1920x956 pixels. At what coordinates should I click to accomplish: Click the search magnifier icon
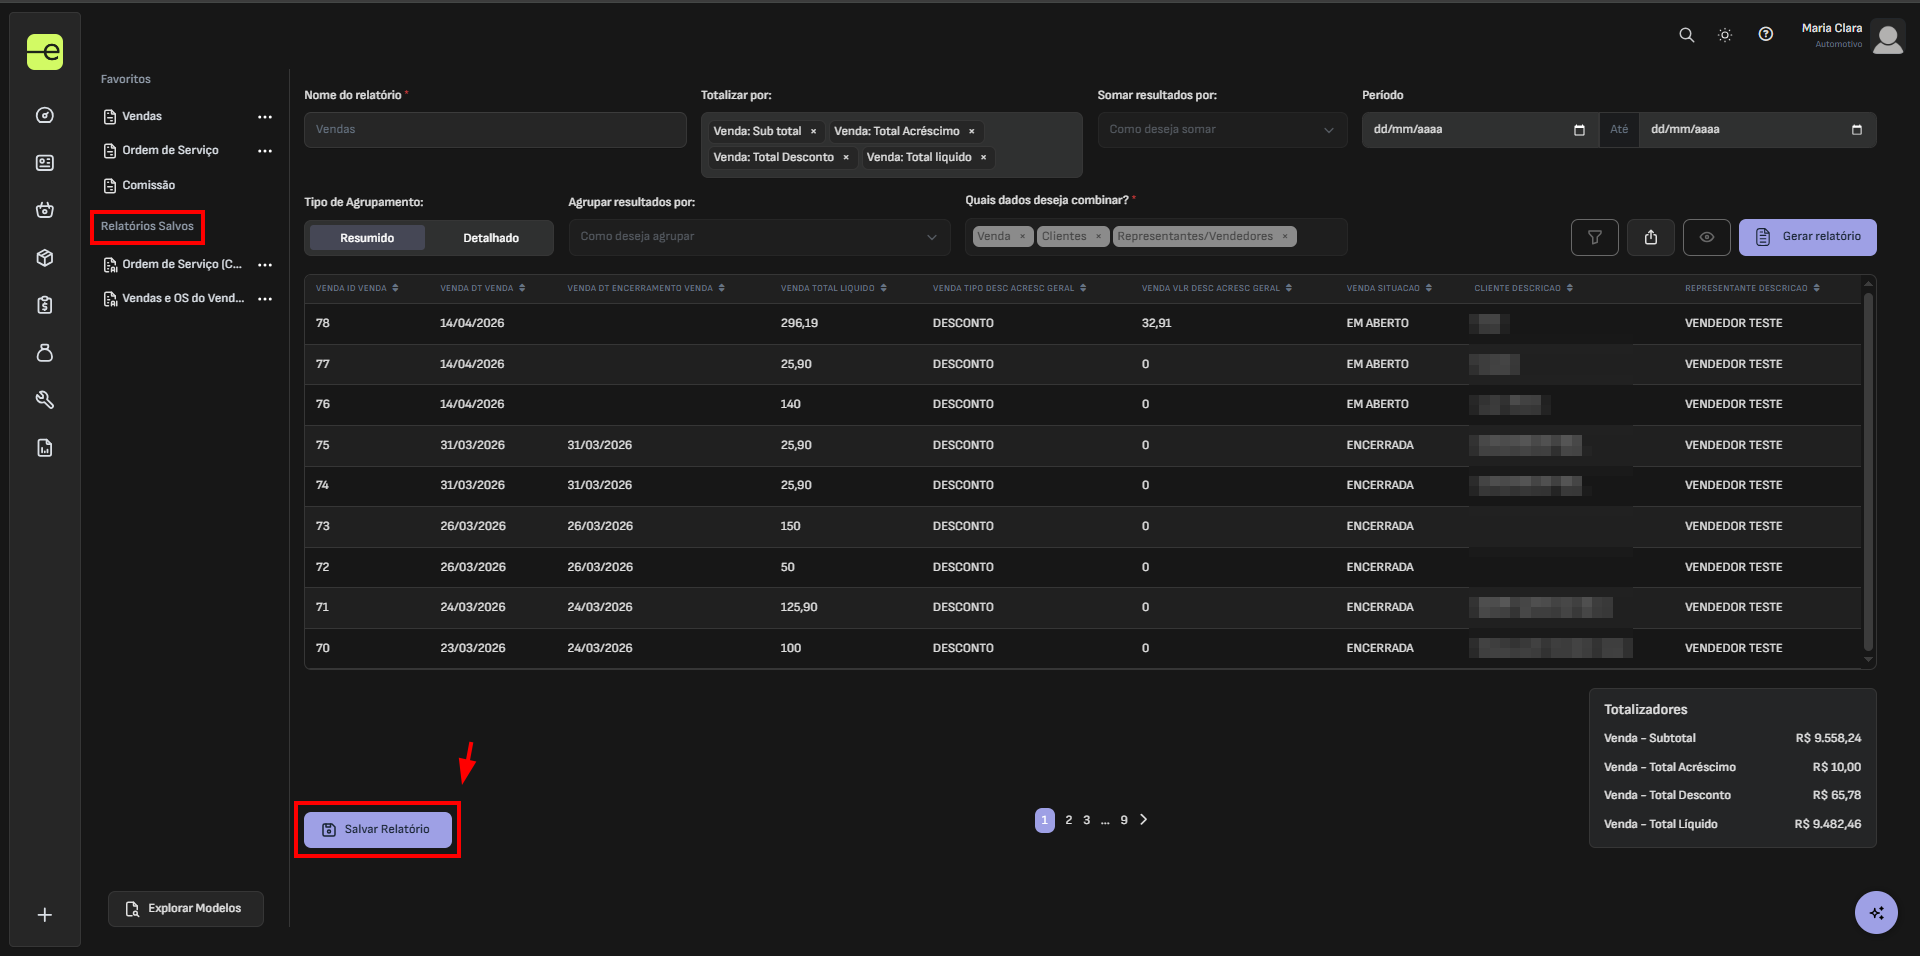point(1686,35)
